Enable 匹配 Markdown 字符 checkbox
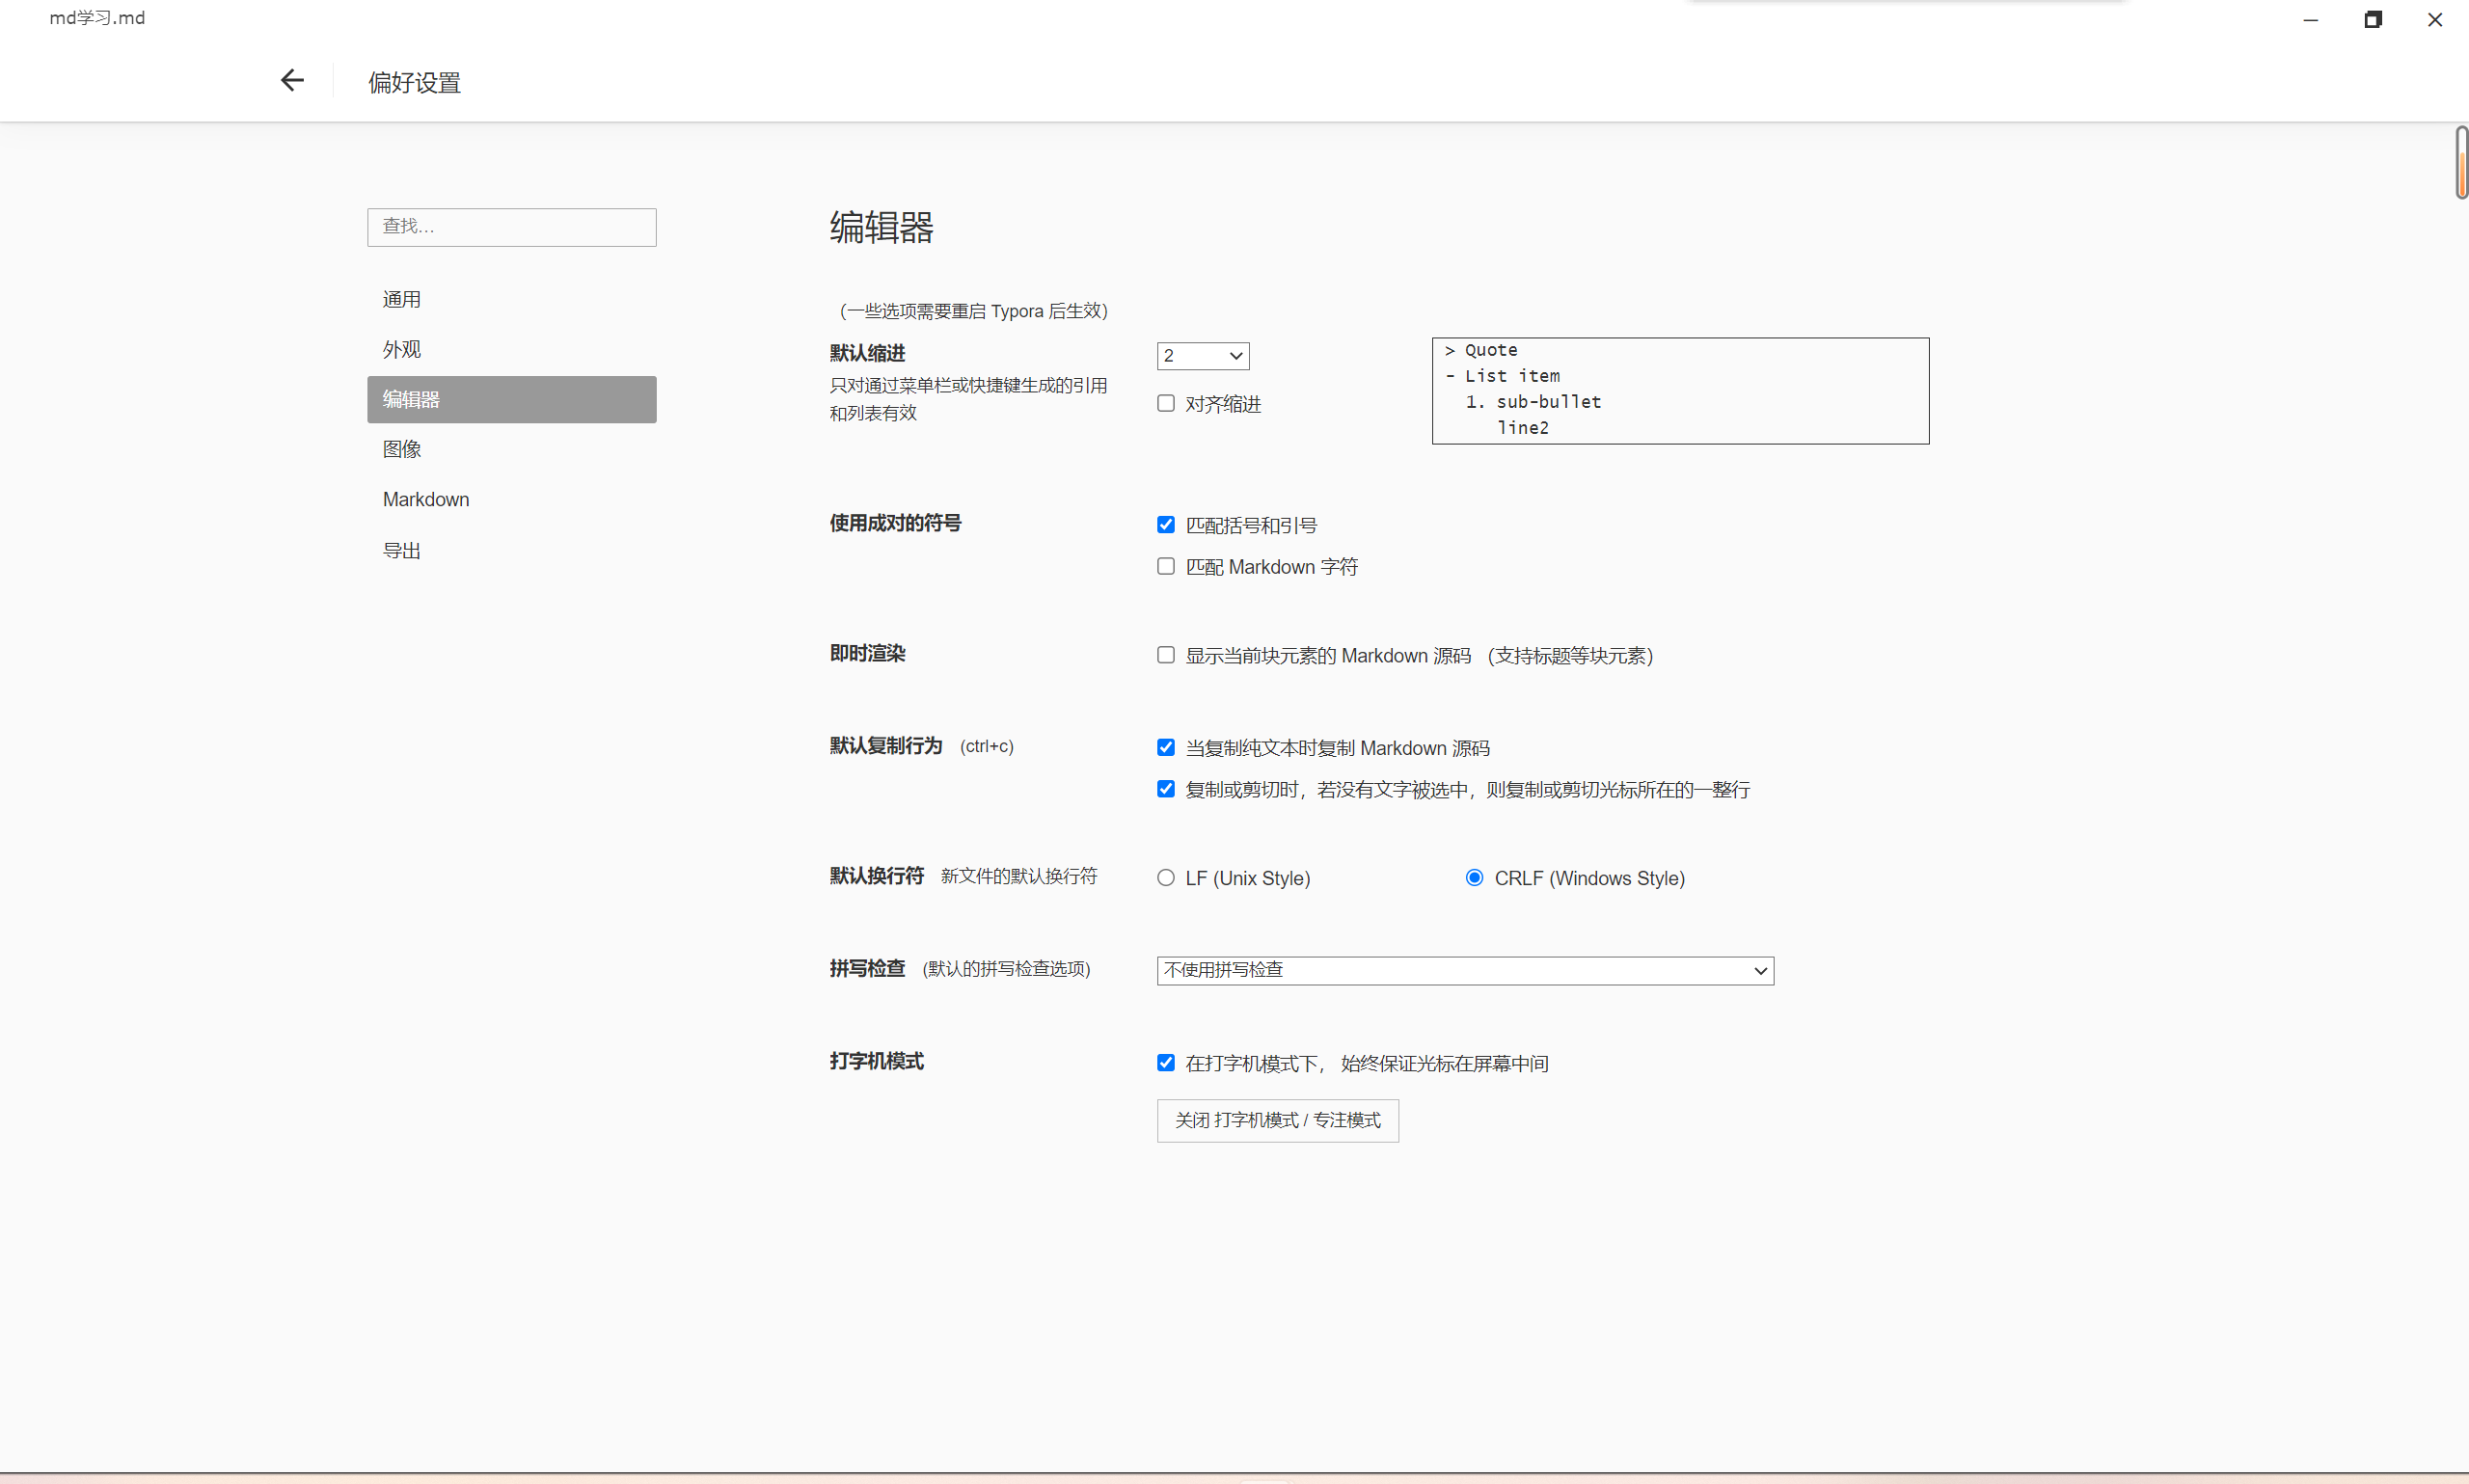The width and height of the screenshot is (2469, 1484). (x=1166, y=567)
